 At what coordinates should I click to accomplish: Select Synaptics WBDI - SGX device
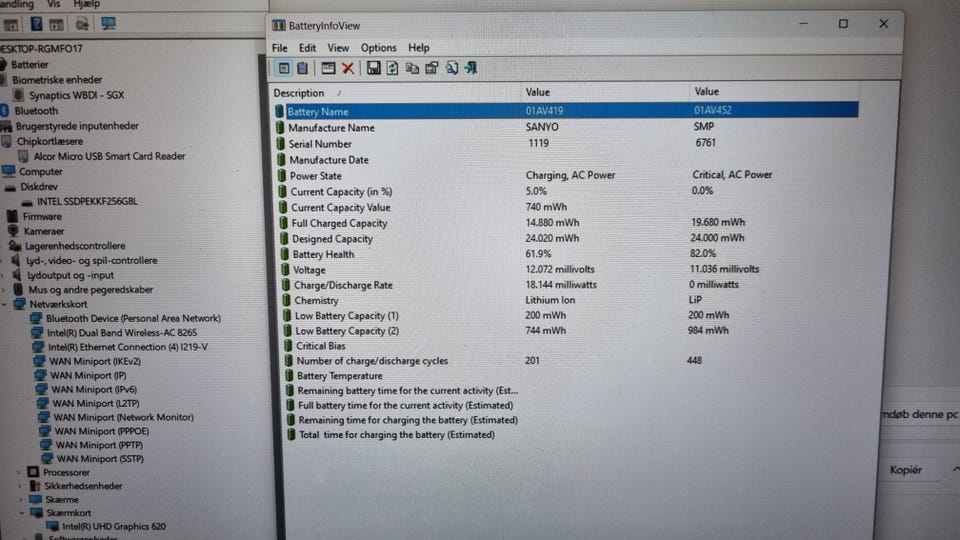point(77,95)
